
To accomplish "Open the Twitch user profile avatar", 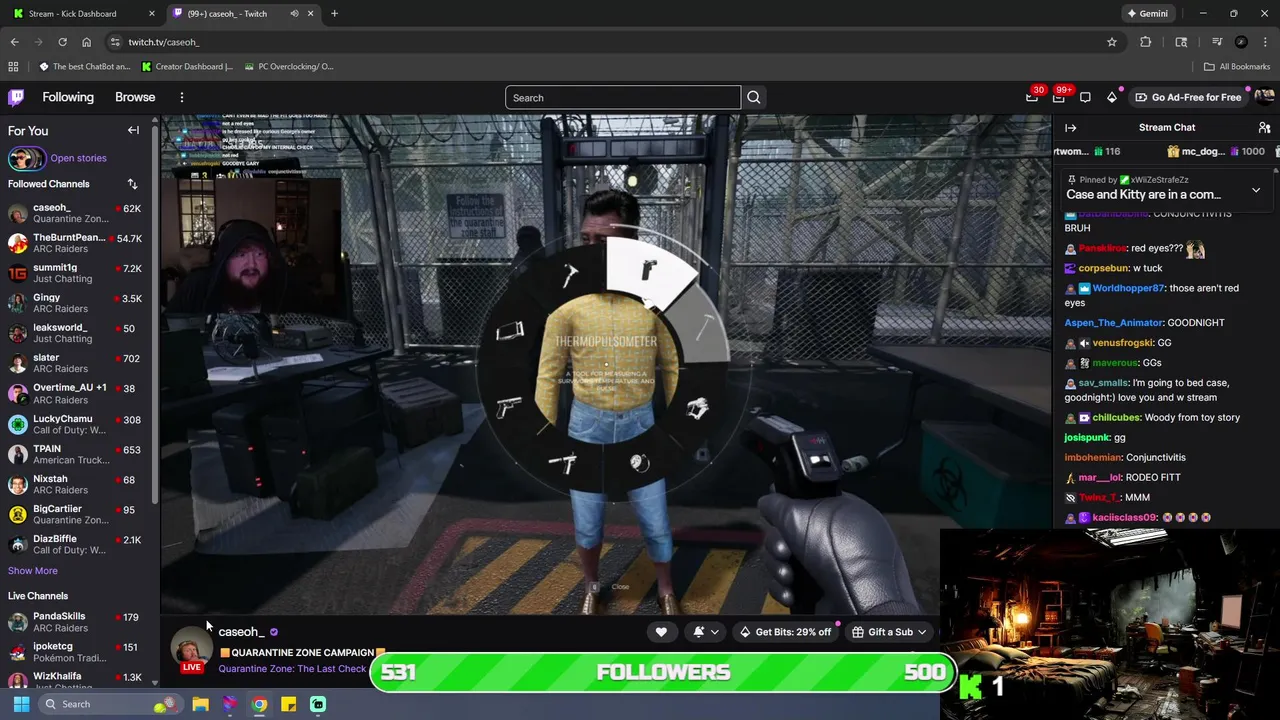I will tap(1264, 97).
